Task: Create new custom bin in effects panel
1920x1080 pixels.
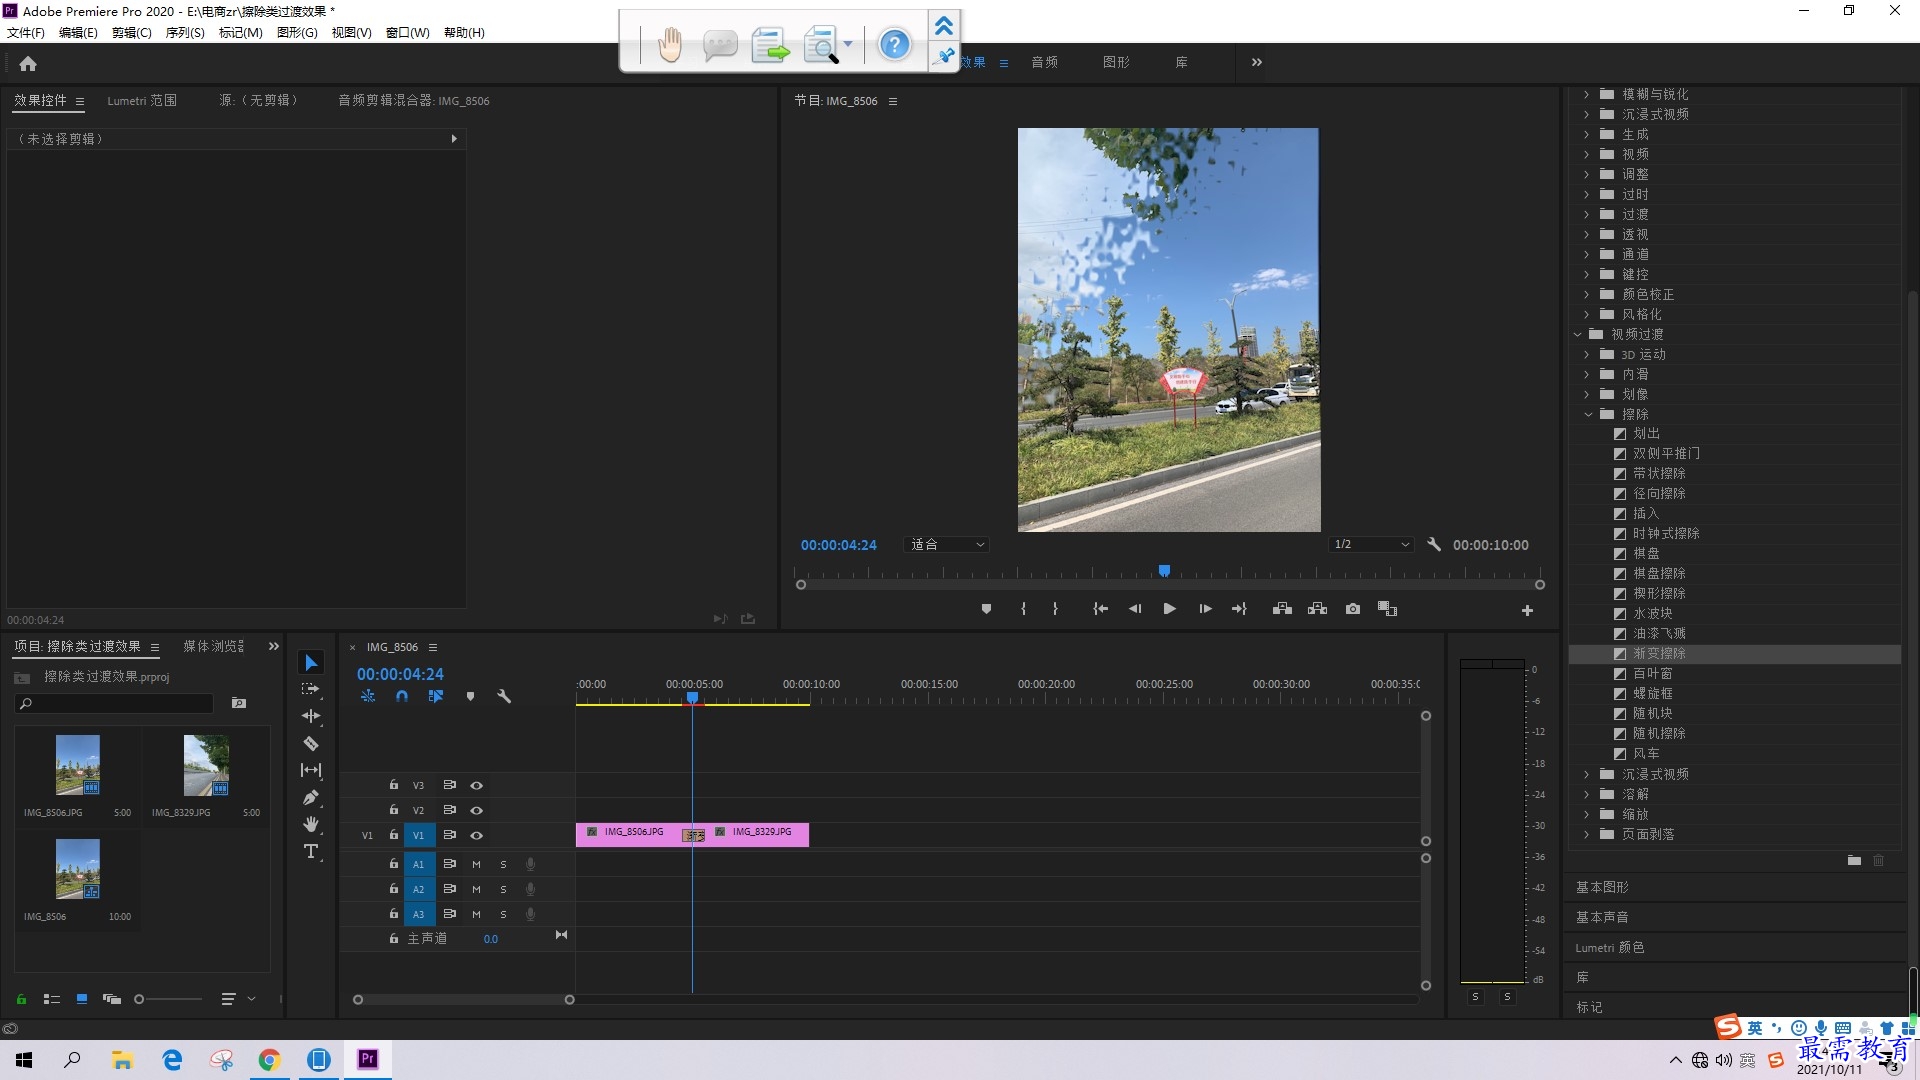Action: [x=1854, y=860]
